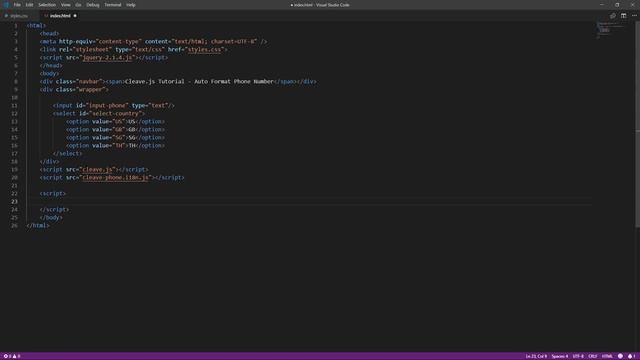Click option value "TH" on line 16
Screen dimensions: 640x360
click(x=118, y=145)
